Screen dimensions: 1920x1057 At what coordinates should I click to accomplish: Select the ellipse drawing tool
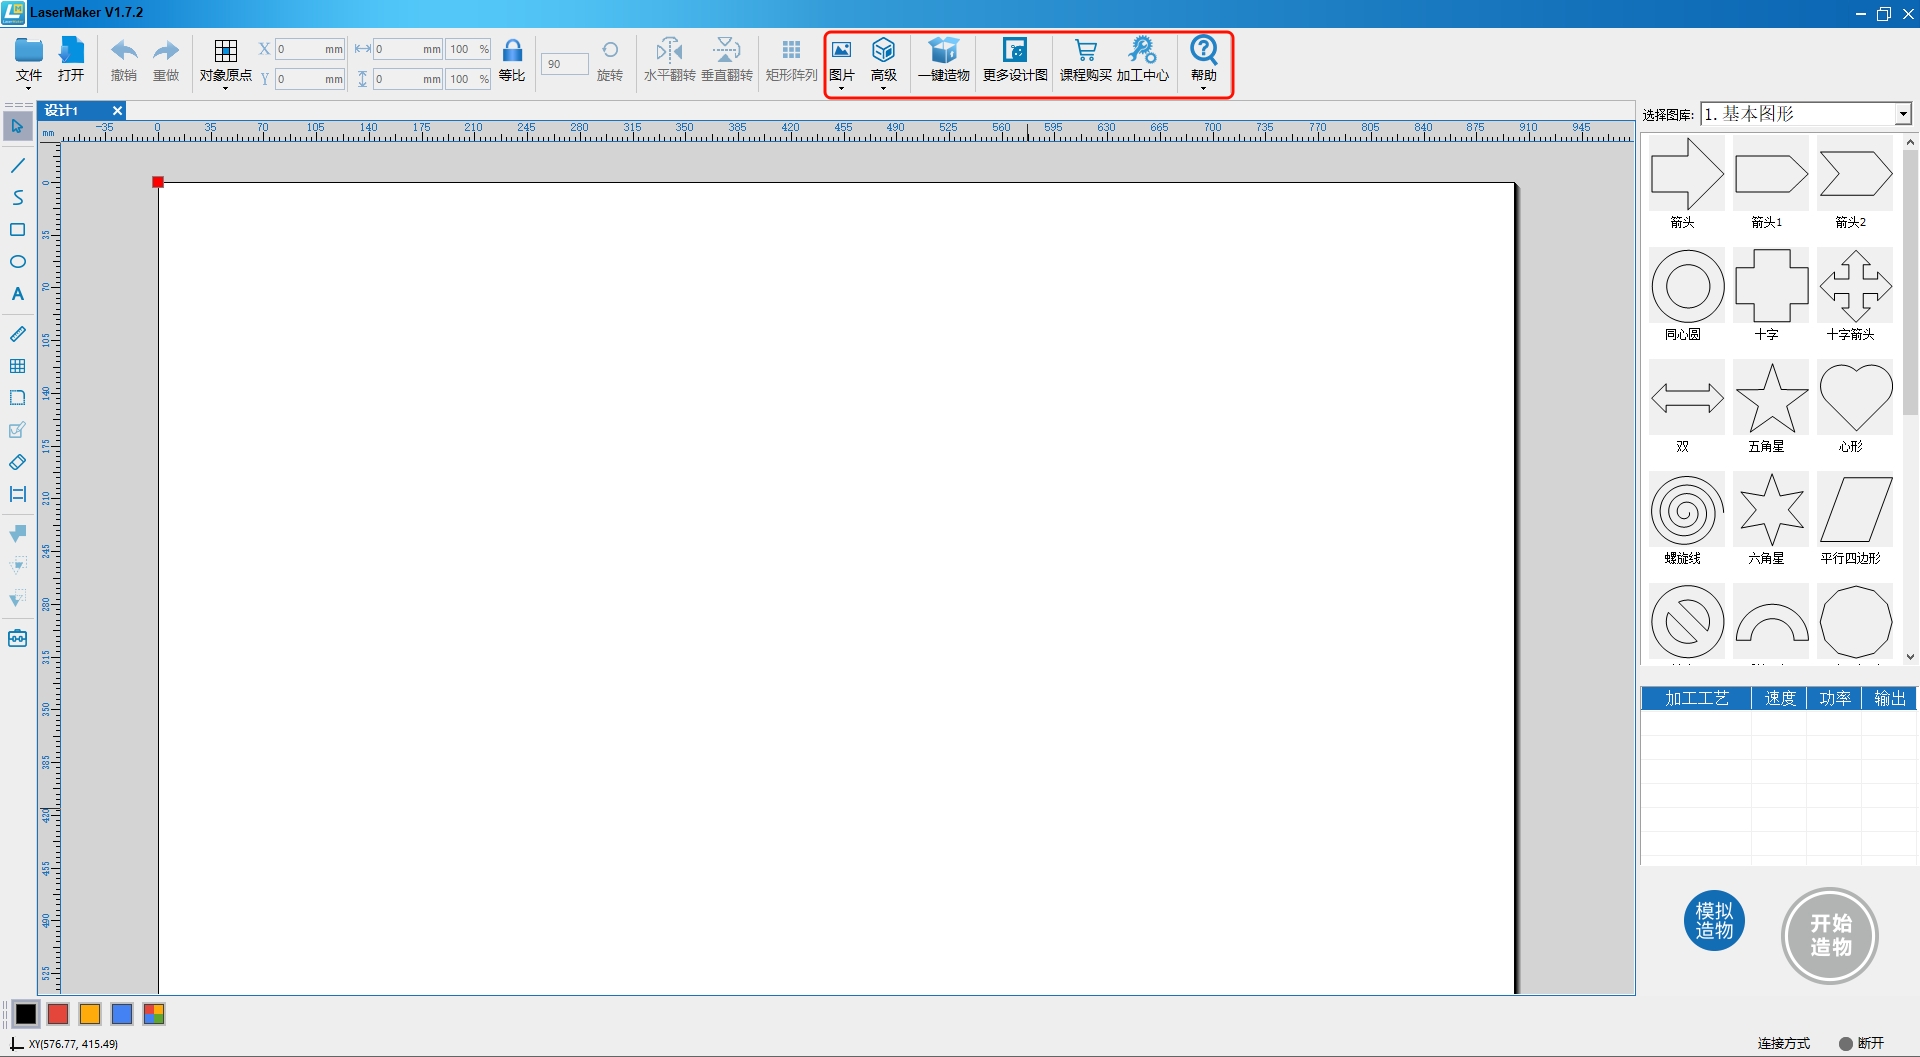point(18,262)
